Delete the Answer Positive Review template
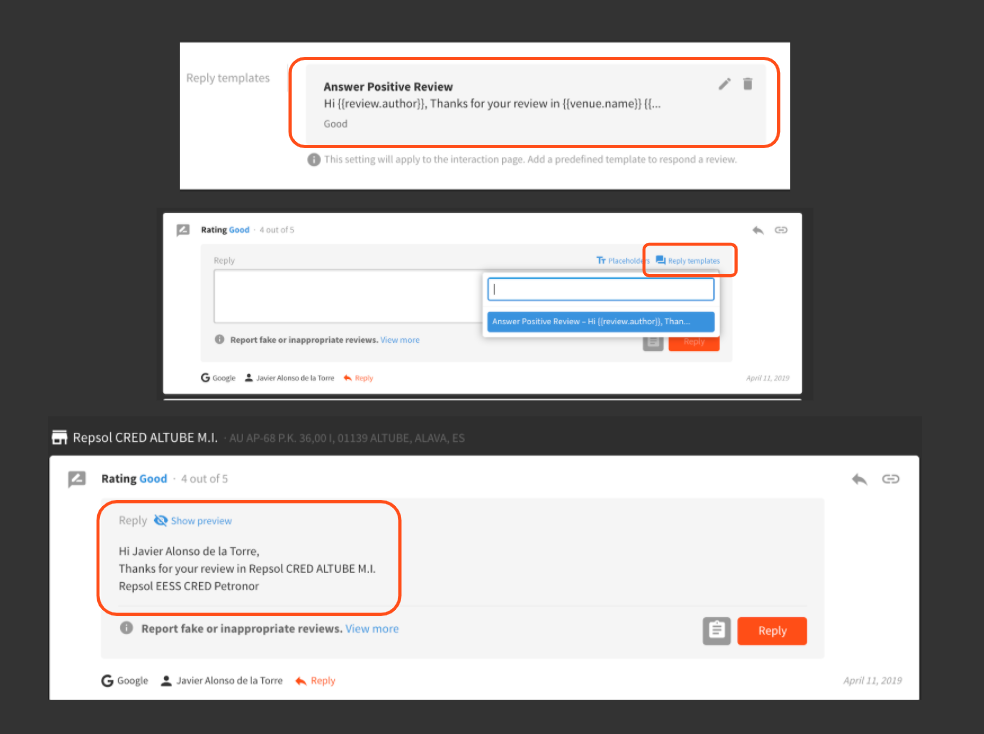Image resolution: width=984 pixels, height=734 pixels. click(x=748, y=84)
